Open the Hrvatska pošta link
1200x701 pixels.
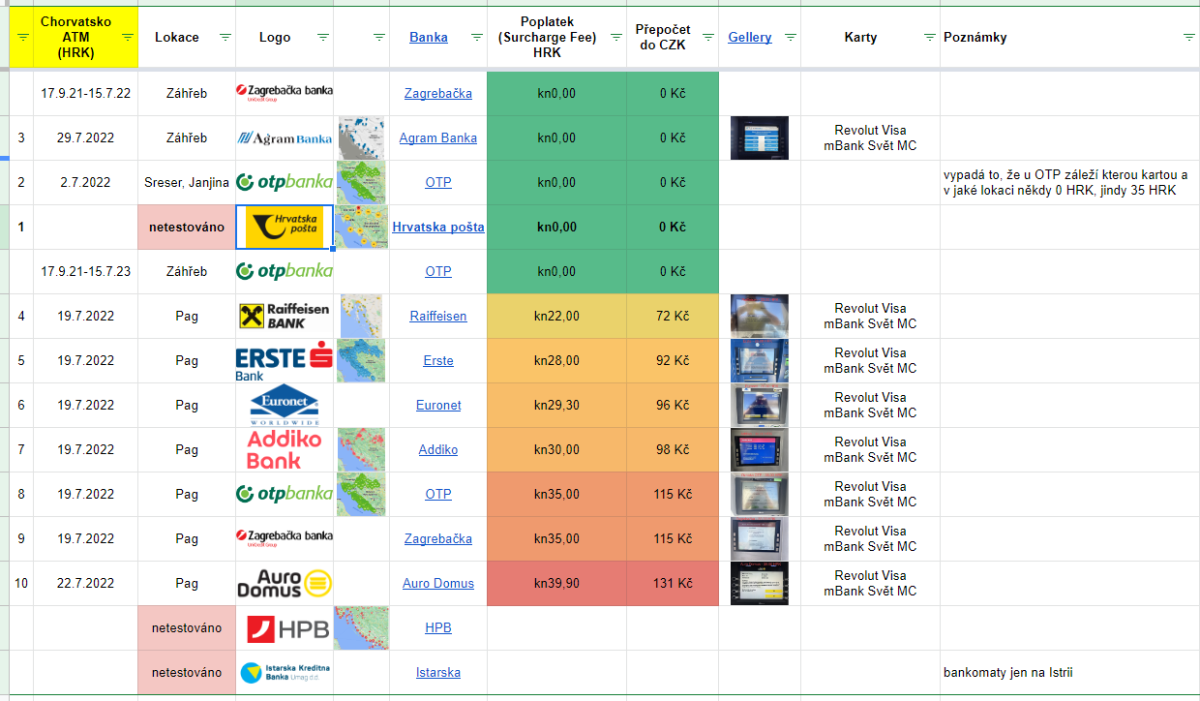tap(438, 227)
